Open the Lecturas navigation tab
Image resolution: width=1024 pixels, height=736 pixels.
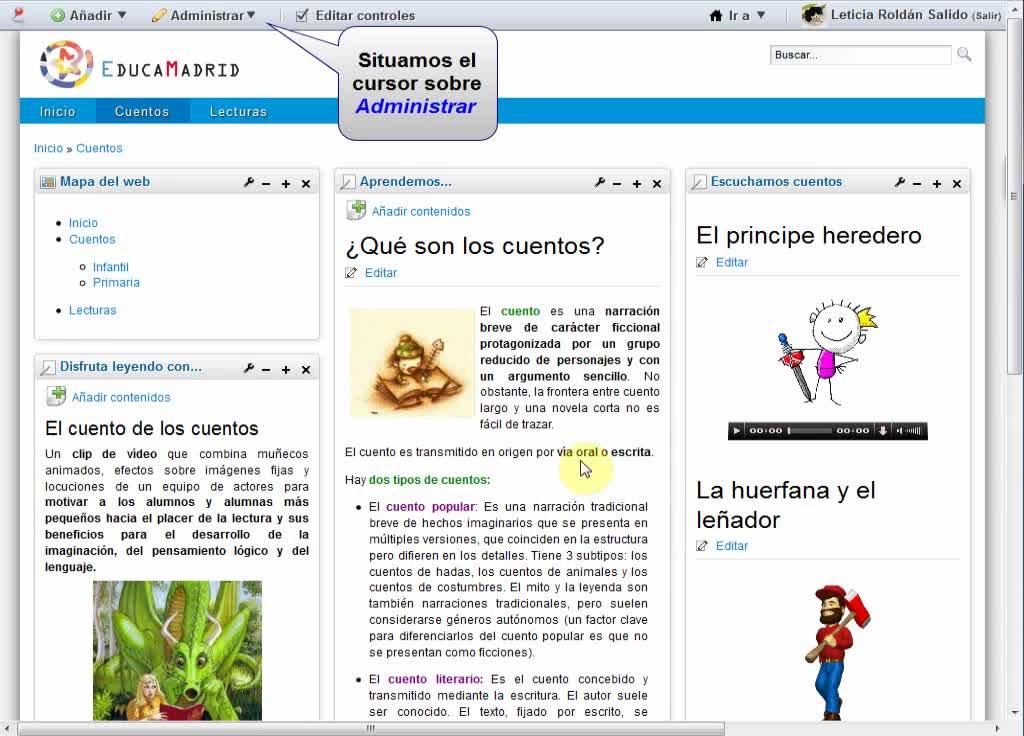coord(238,111)
